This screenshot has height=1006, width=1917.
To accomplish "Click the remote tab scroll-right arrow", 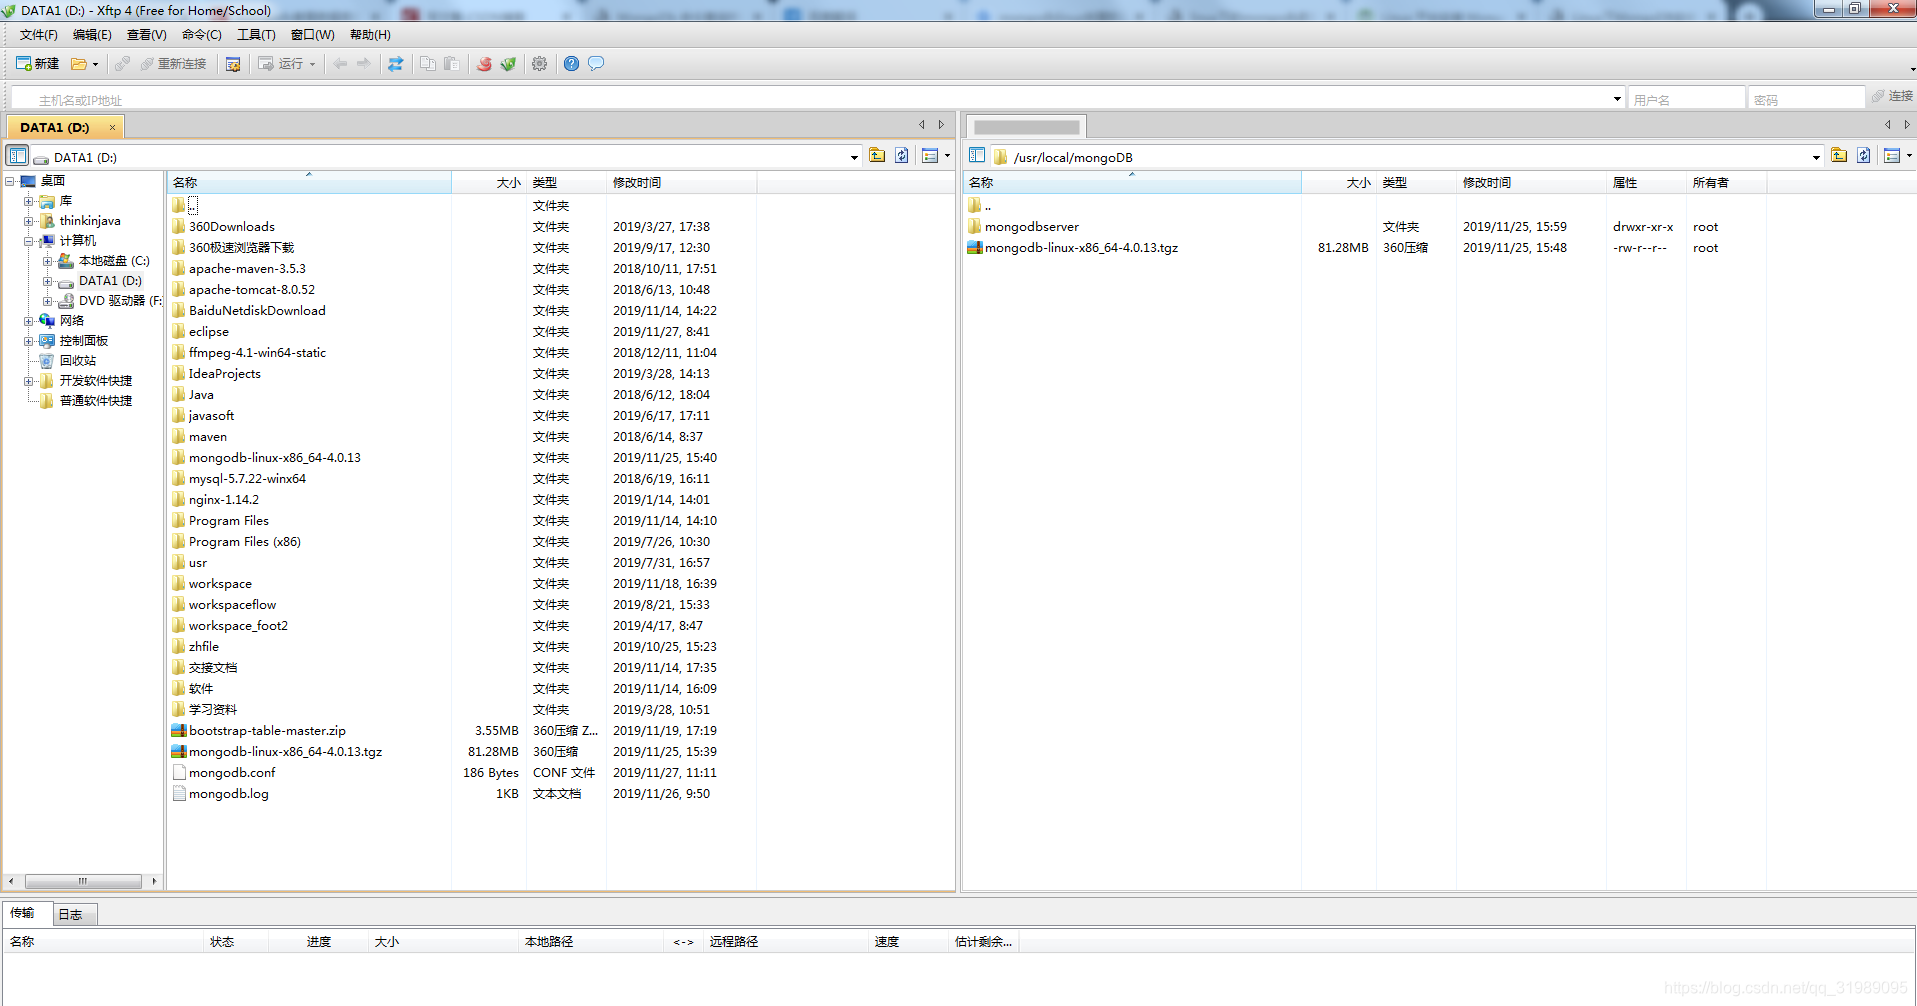I will [1907, 125].
